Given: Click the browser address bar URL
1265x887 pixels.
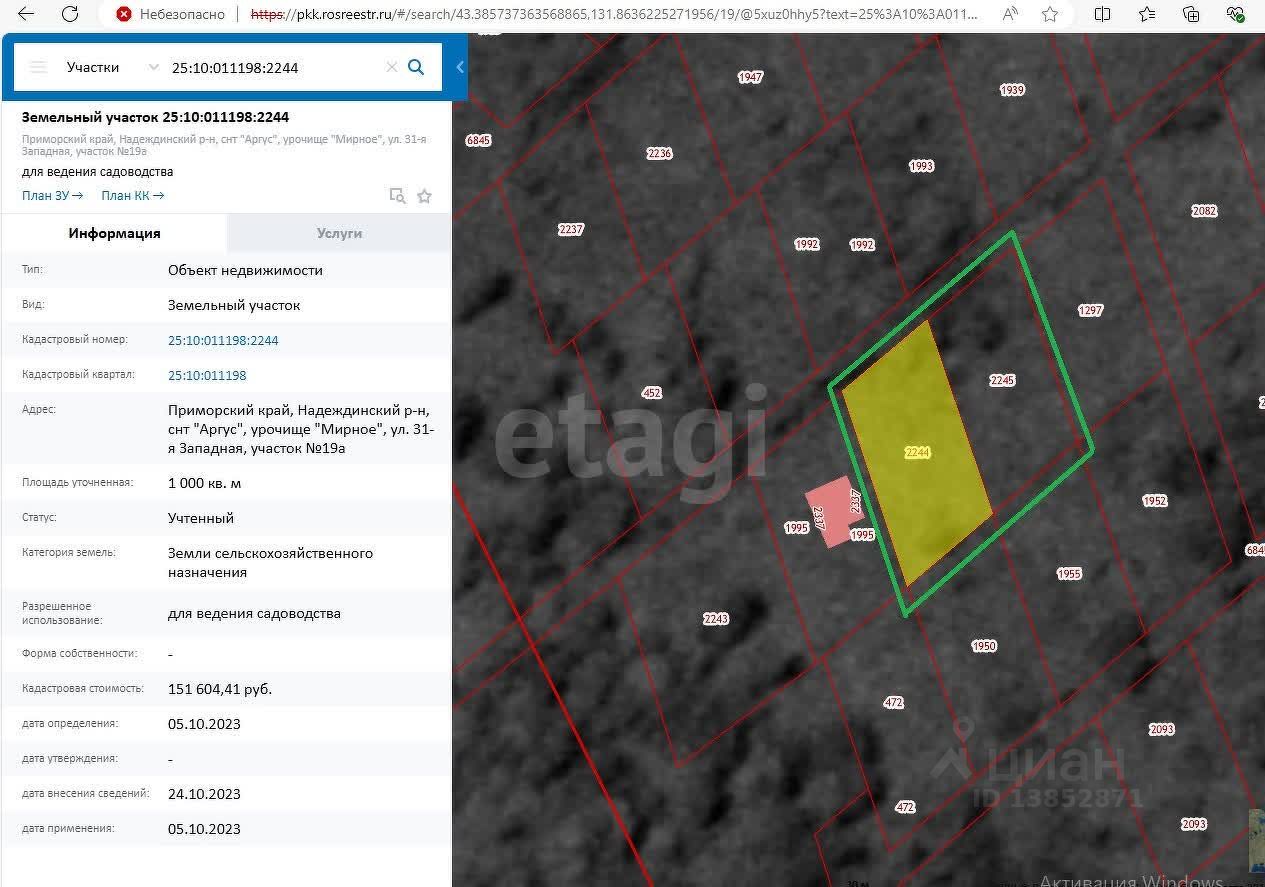Looking at the screenshot, I should tap(614, 14).
